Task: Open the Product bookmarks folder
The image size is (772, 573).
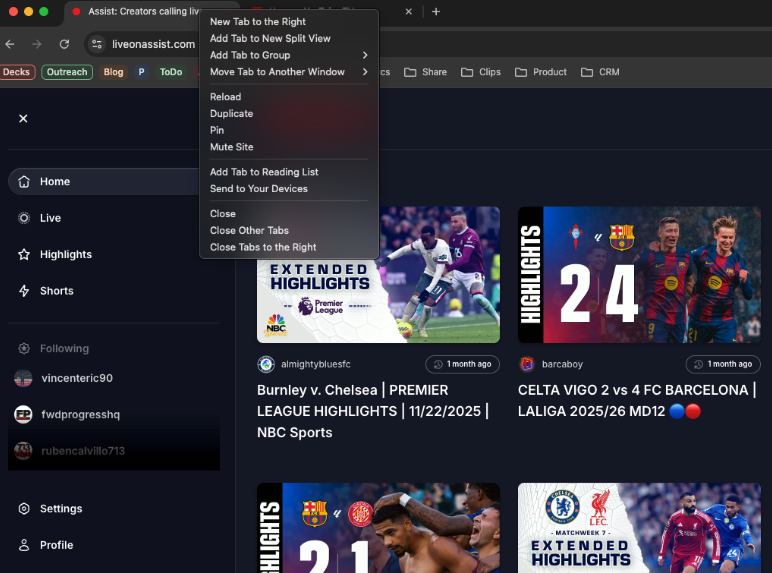Action: tap(541, 72)
